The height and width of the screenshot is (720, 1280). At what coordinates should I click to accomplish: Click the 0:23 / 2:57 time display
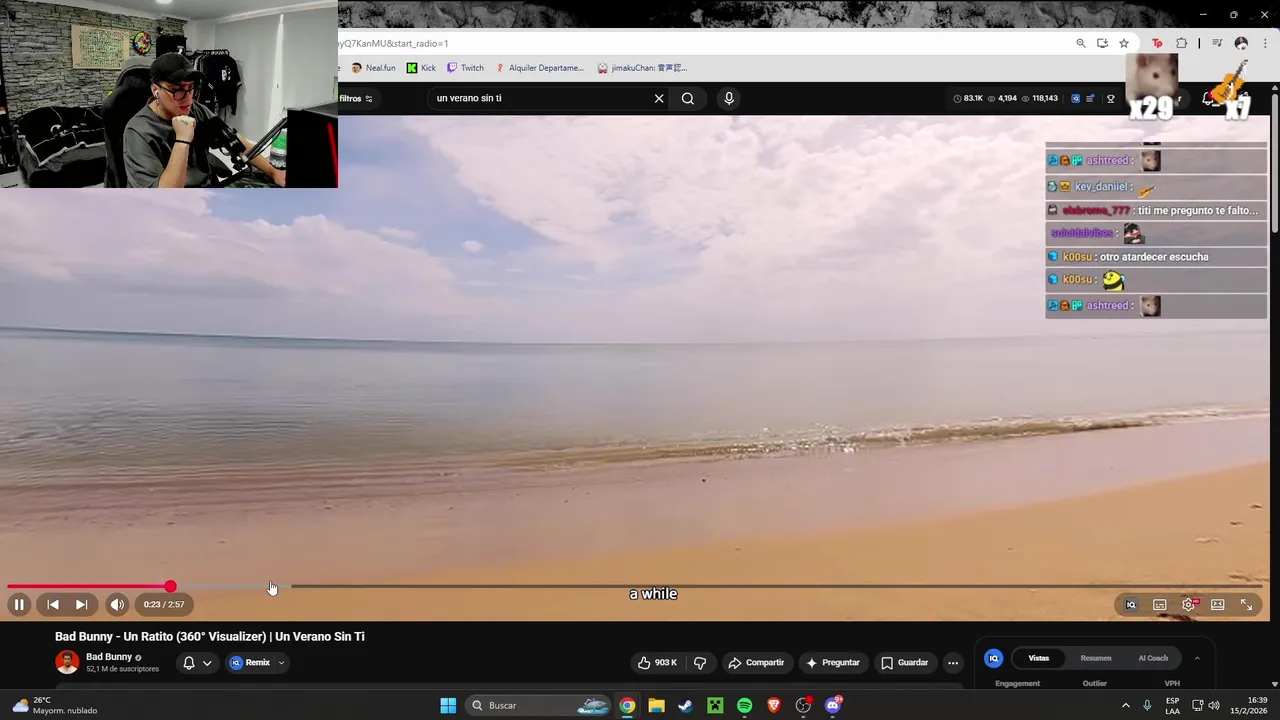pos(164,604)
